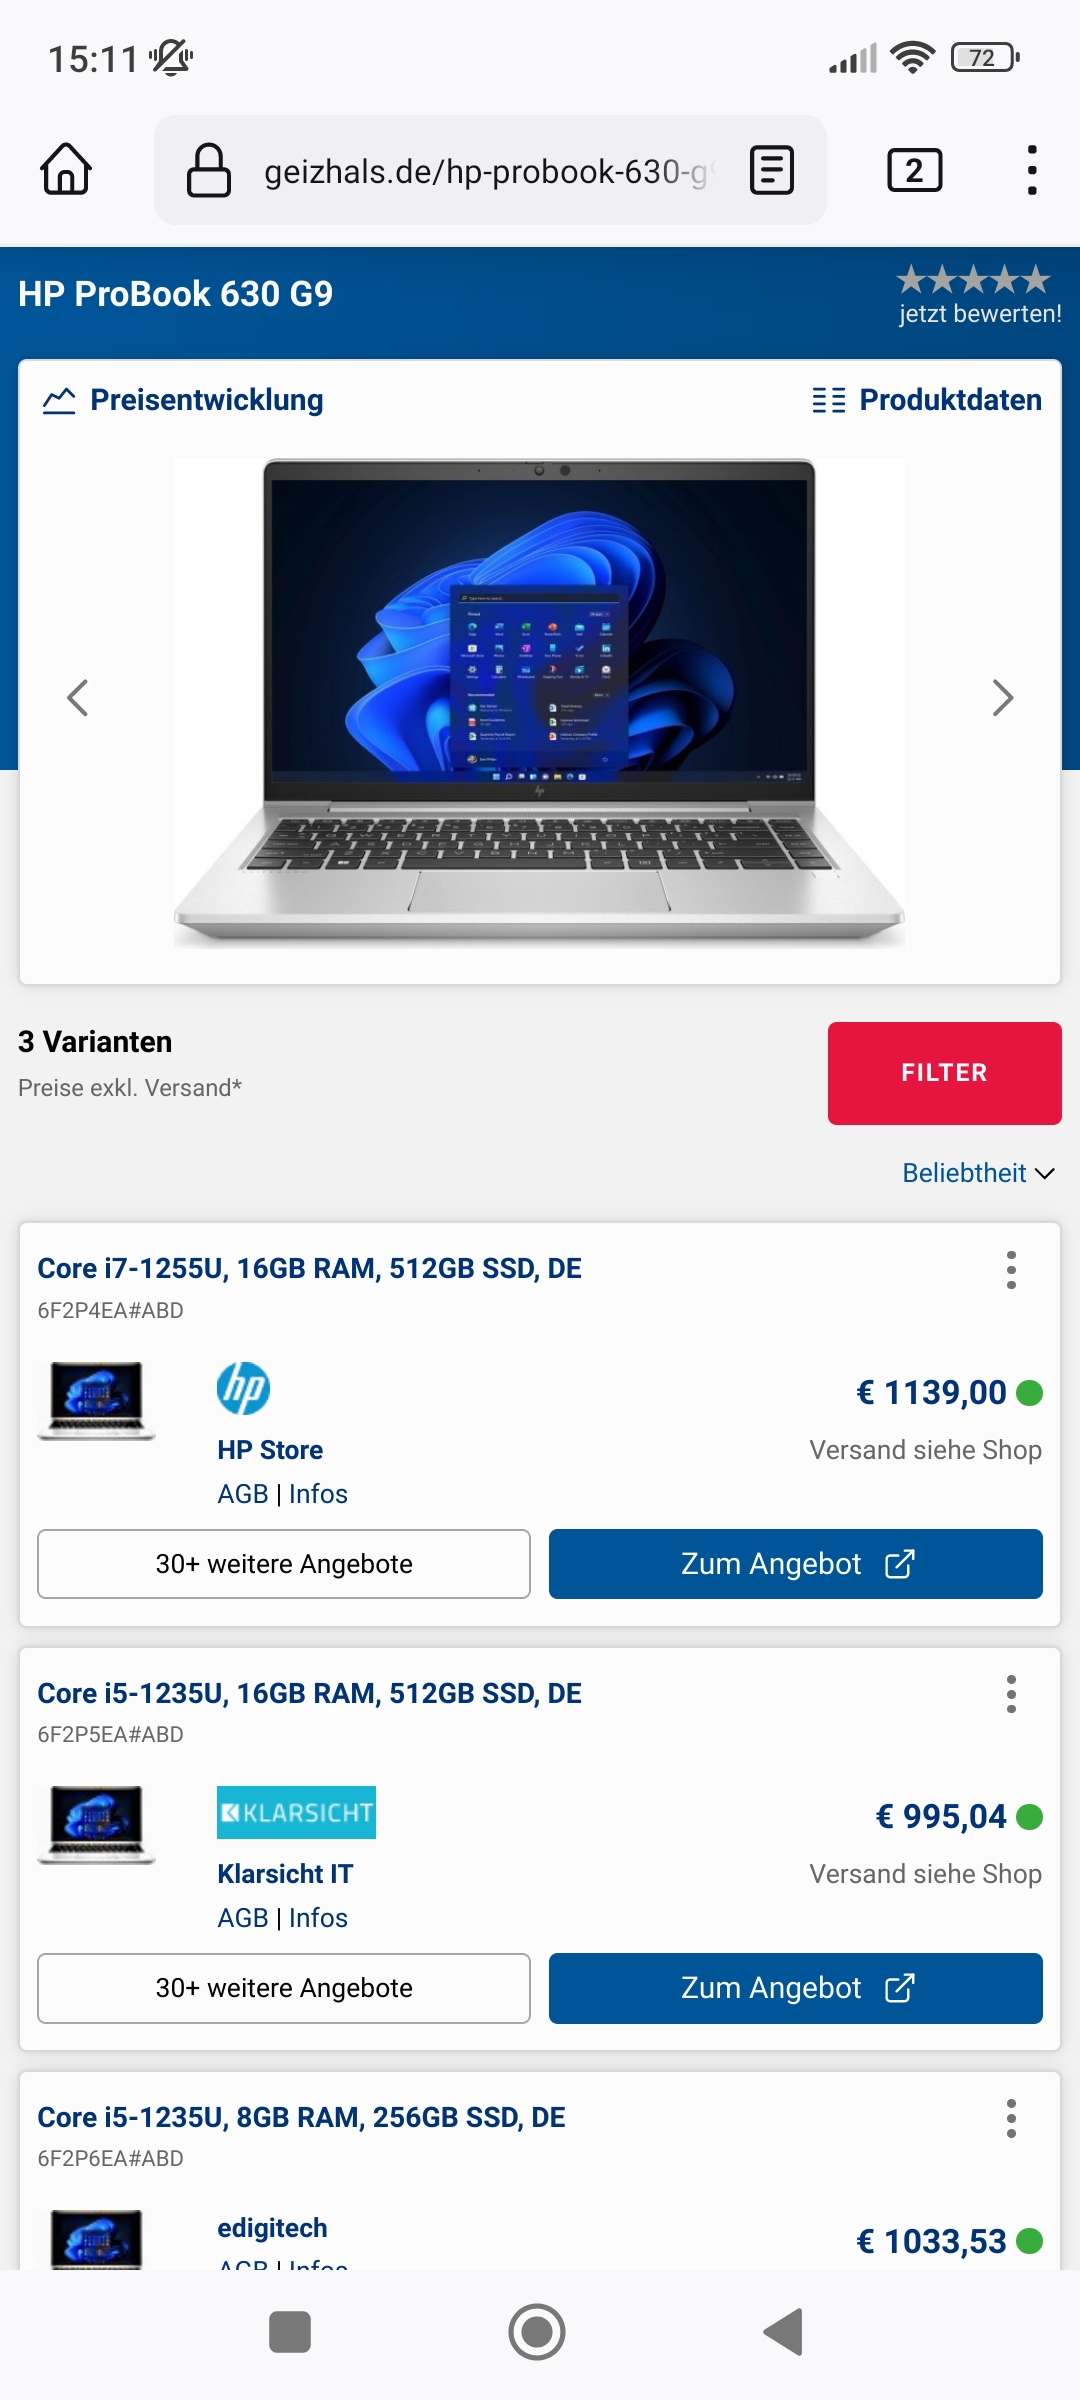The width and height of the screenshot is (1080, 2400).
Task: Open the Klarsicht IT shop link
Action: [x=285, y=1874]
